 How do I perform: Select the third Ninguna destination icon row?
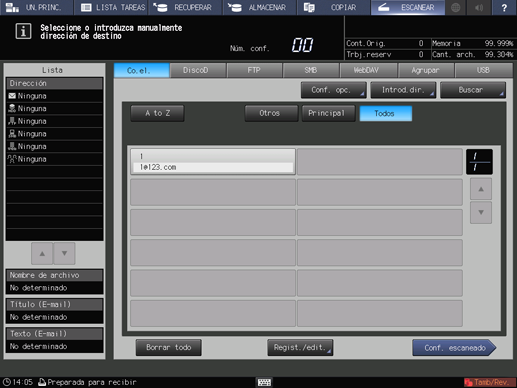(54, 121)
